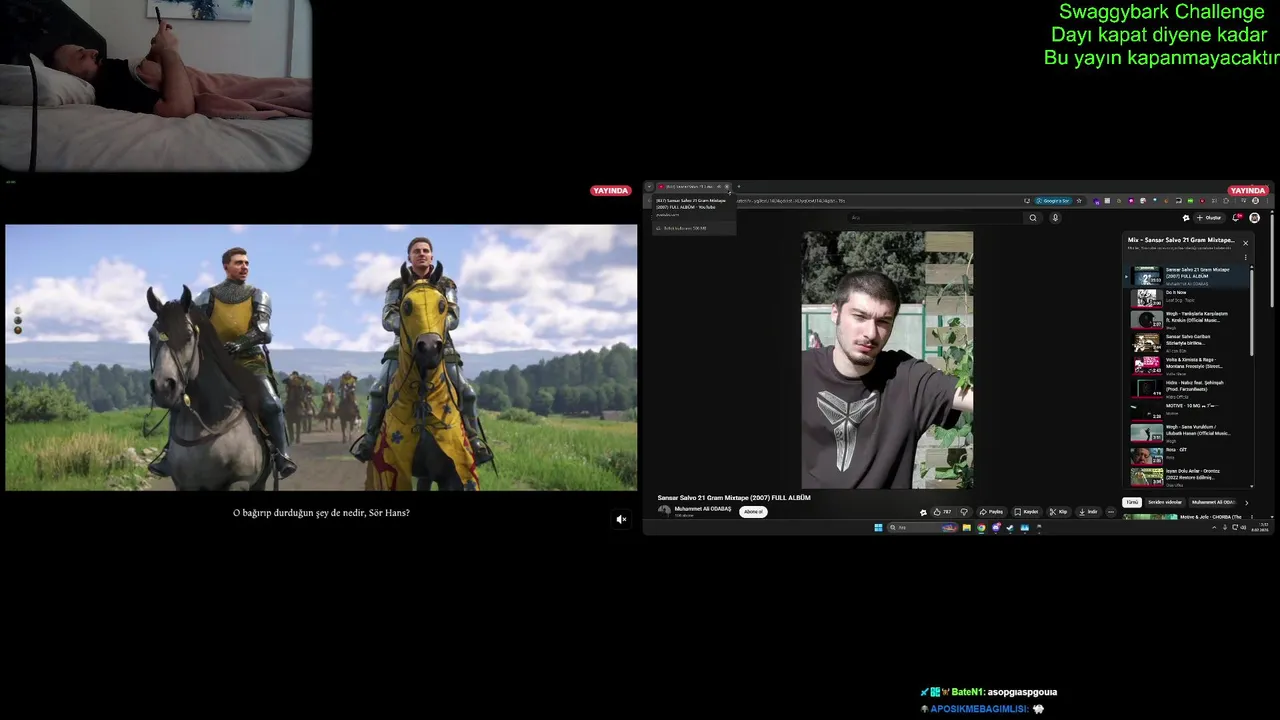This screenshot has height=720, width=1280.
Task: Open the YouTube account avatar menu
Action: [1254, 218]
